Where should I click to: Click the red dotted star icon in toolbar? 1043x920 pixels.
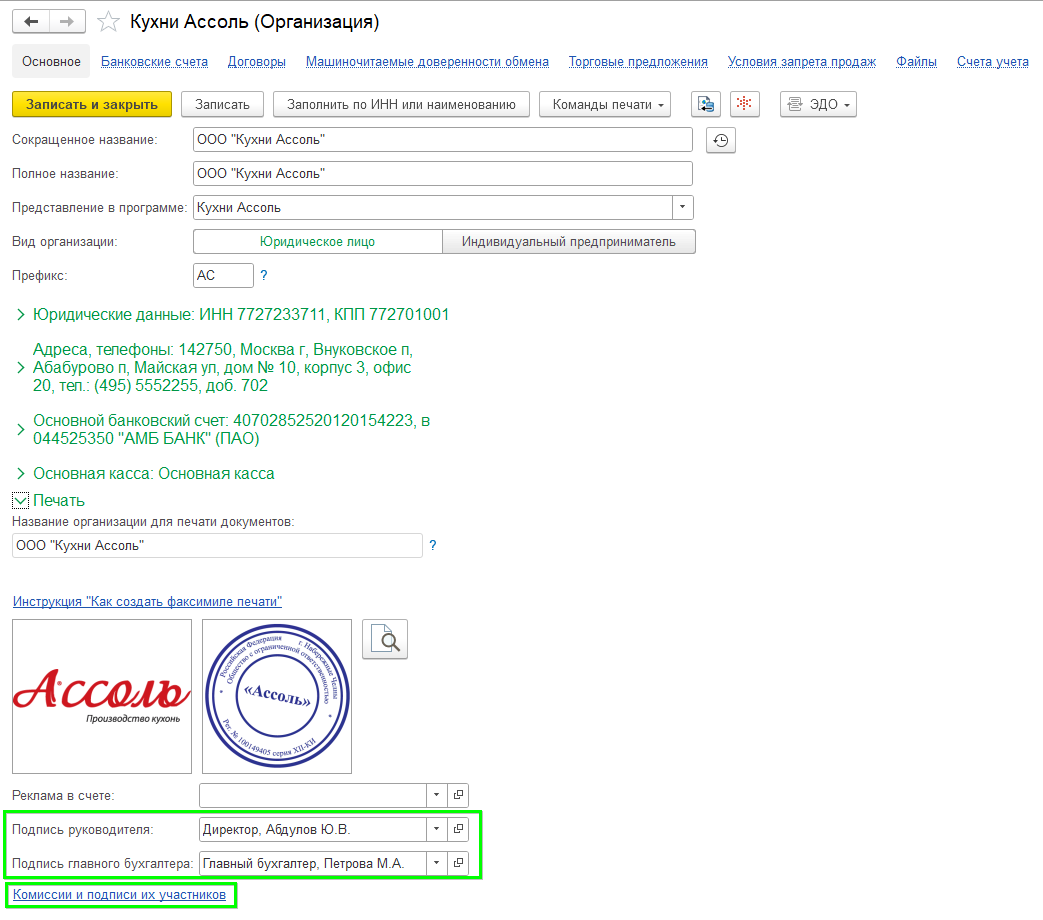[x=744, y=104]
